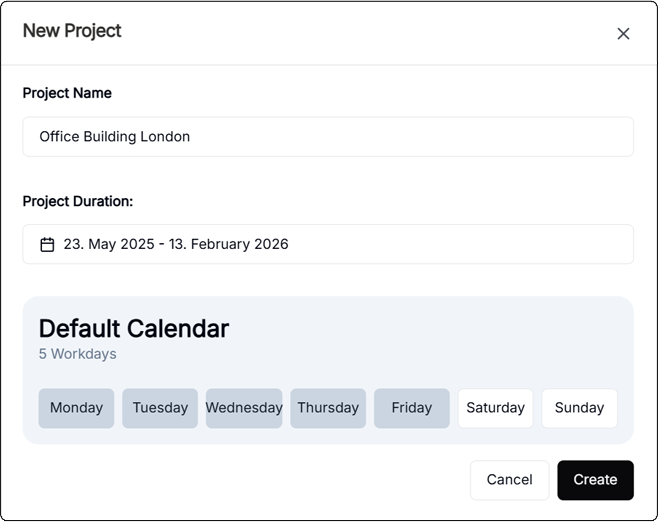Disable Tuesday in the Default Calendar

coord(160,408)
